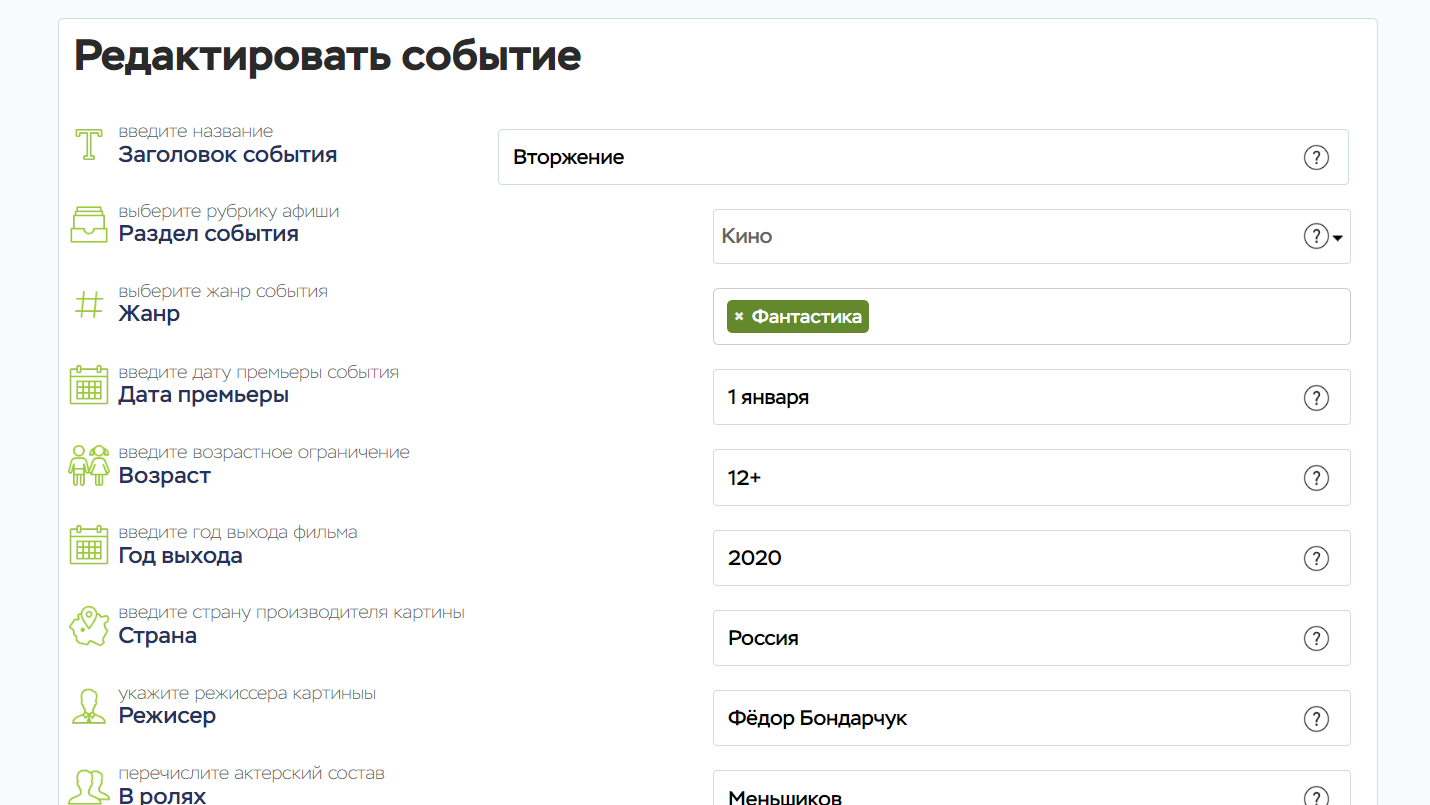Select the 2020 release year field
The height and width of the screenshot is (805, 1430).
1000,558
